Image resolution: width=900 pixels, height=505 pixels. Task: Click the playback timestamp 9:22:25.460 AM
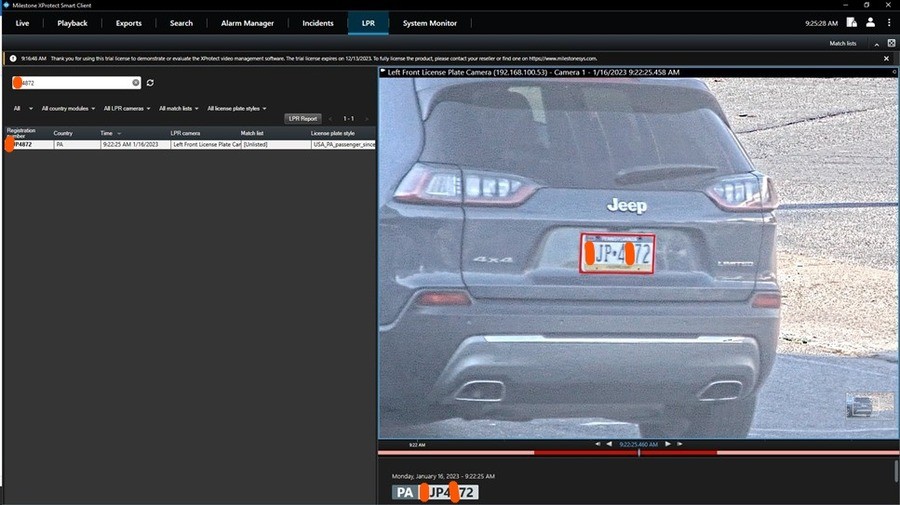(x=639, y=444)
